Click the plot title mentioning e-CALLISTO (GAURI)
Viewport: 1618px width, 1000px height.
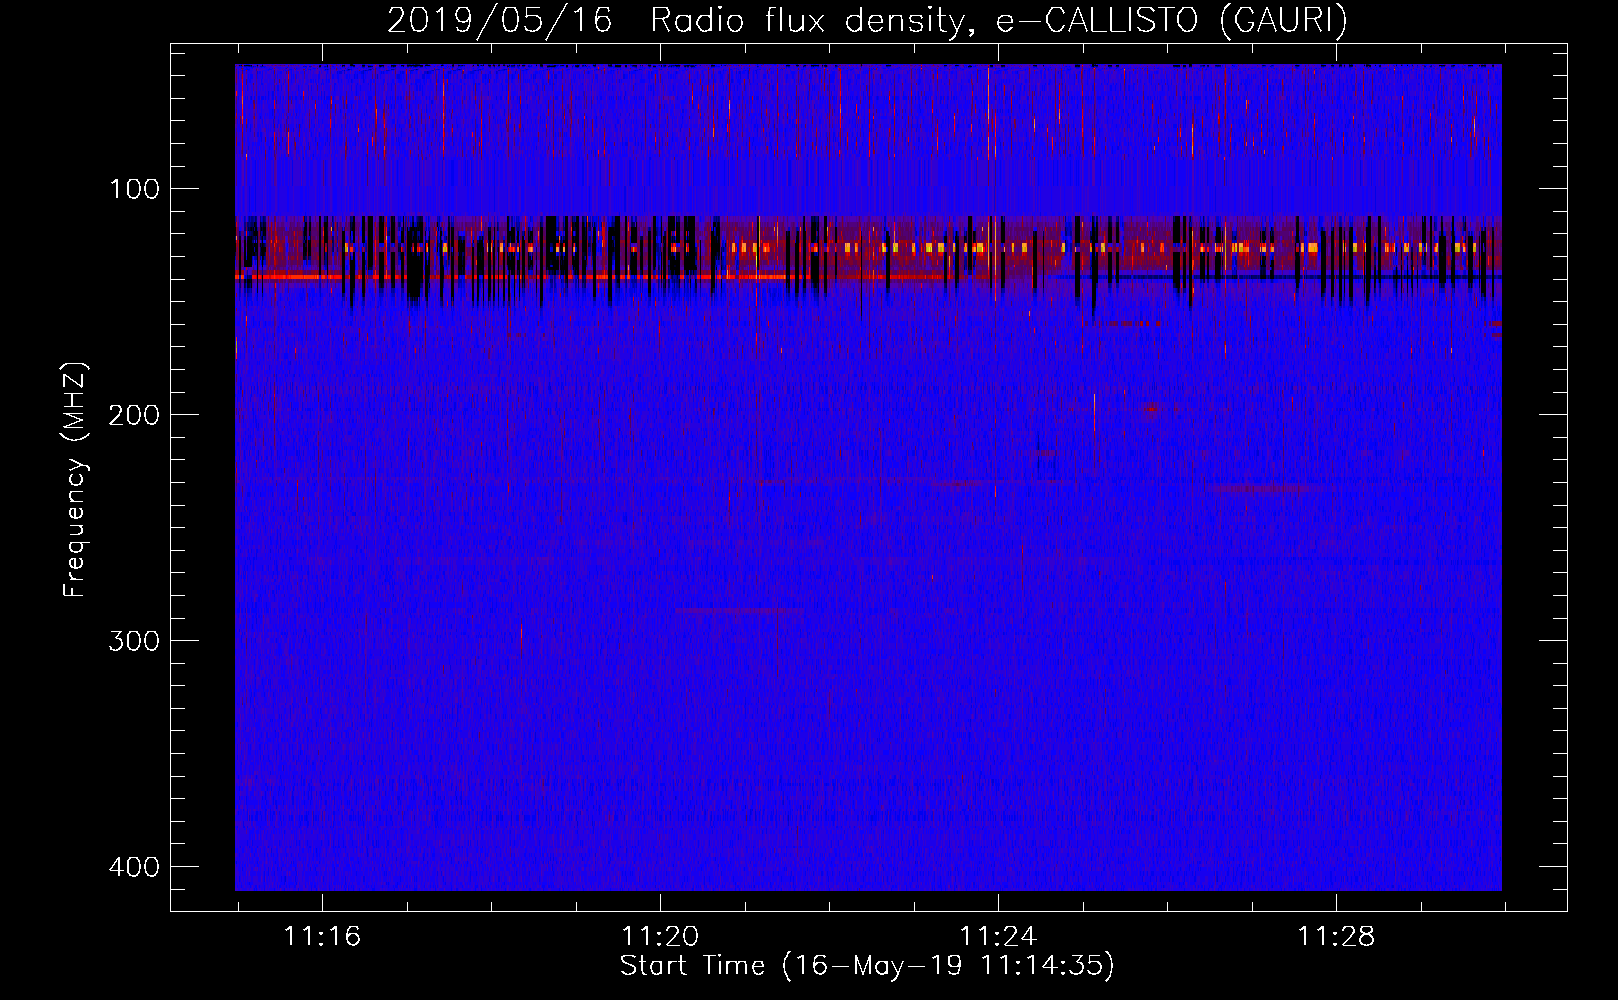point(867,20)
